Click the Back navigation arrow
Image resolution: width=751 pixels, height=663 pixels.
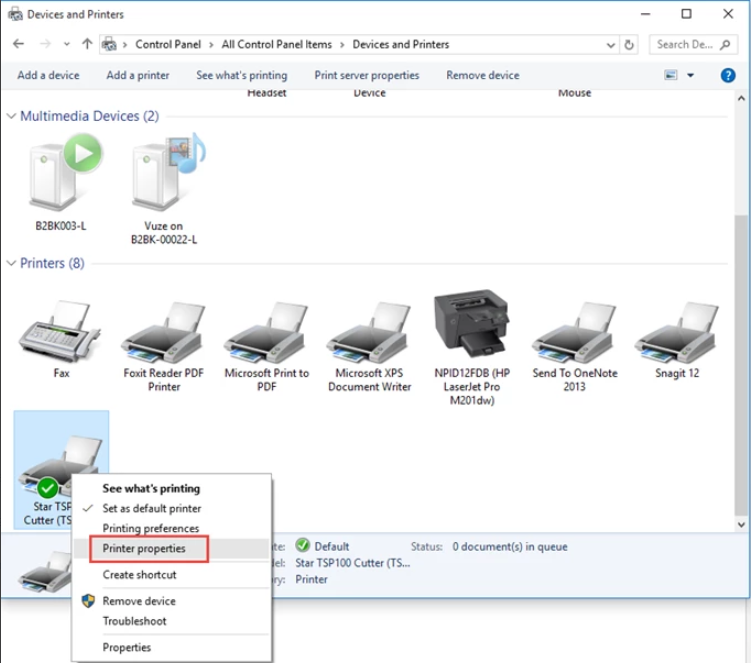18,44
